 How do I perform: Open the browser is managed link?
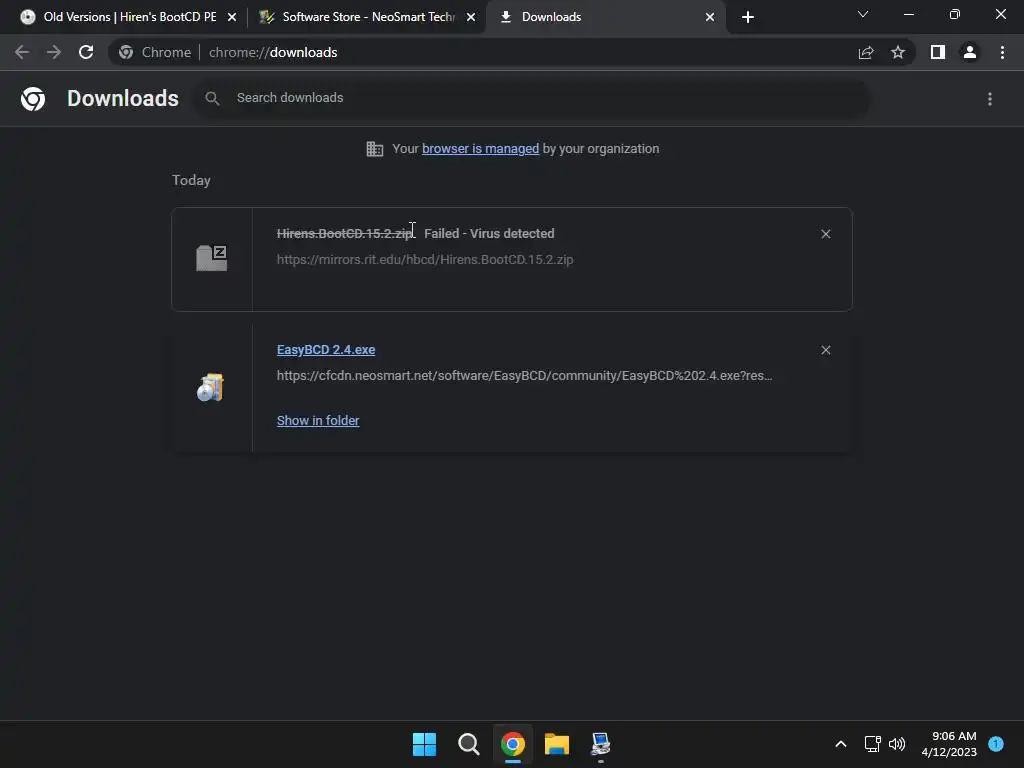tap(481, 149)
